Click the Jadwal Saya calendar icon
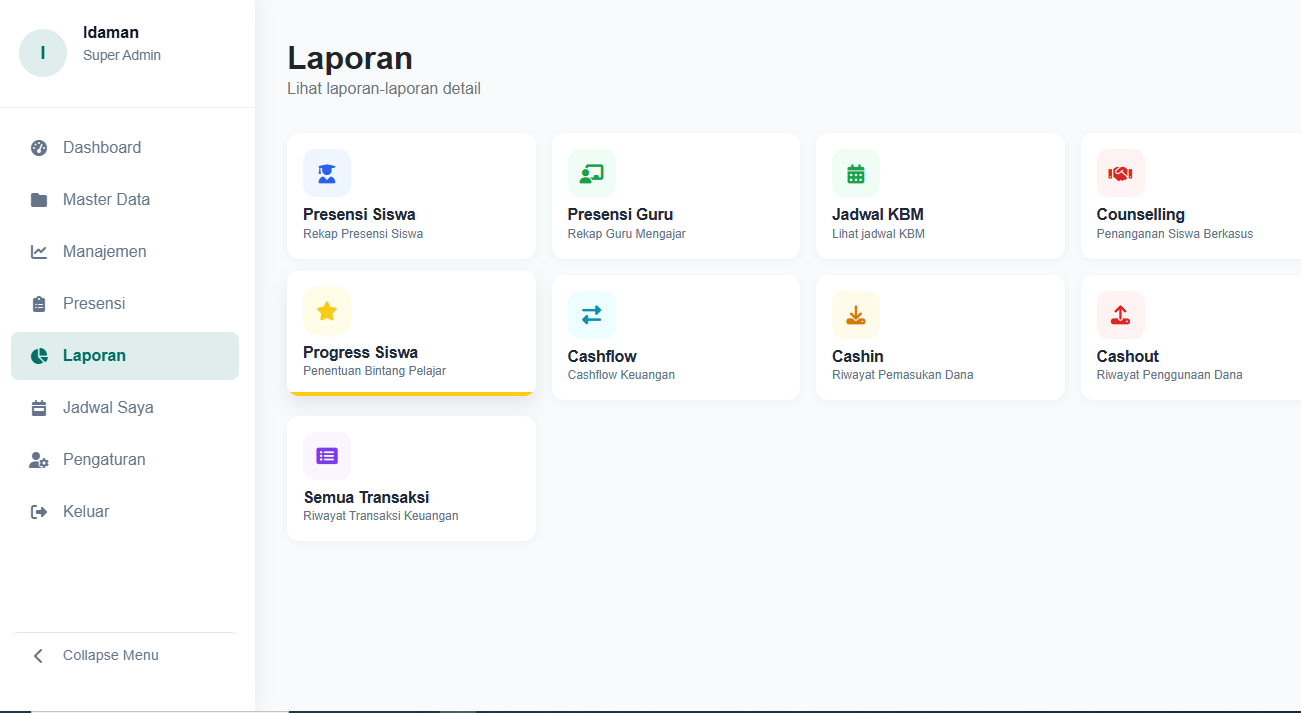 39,408
